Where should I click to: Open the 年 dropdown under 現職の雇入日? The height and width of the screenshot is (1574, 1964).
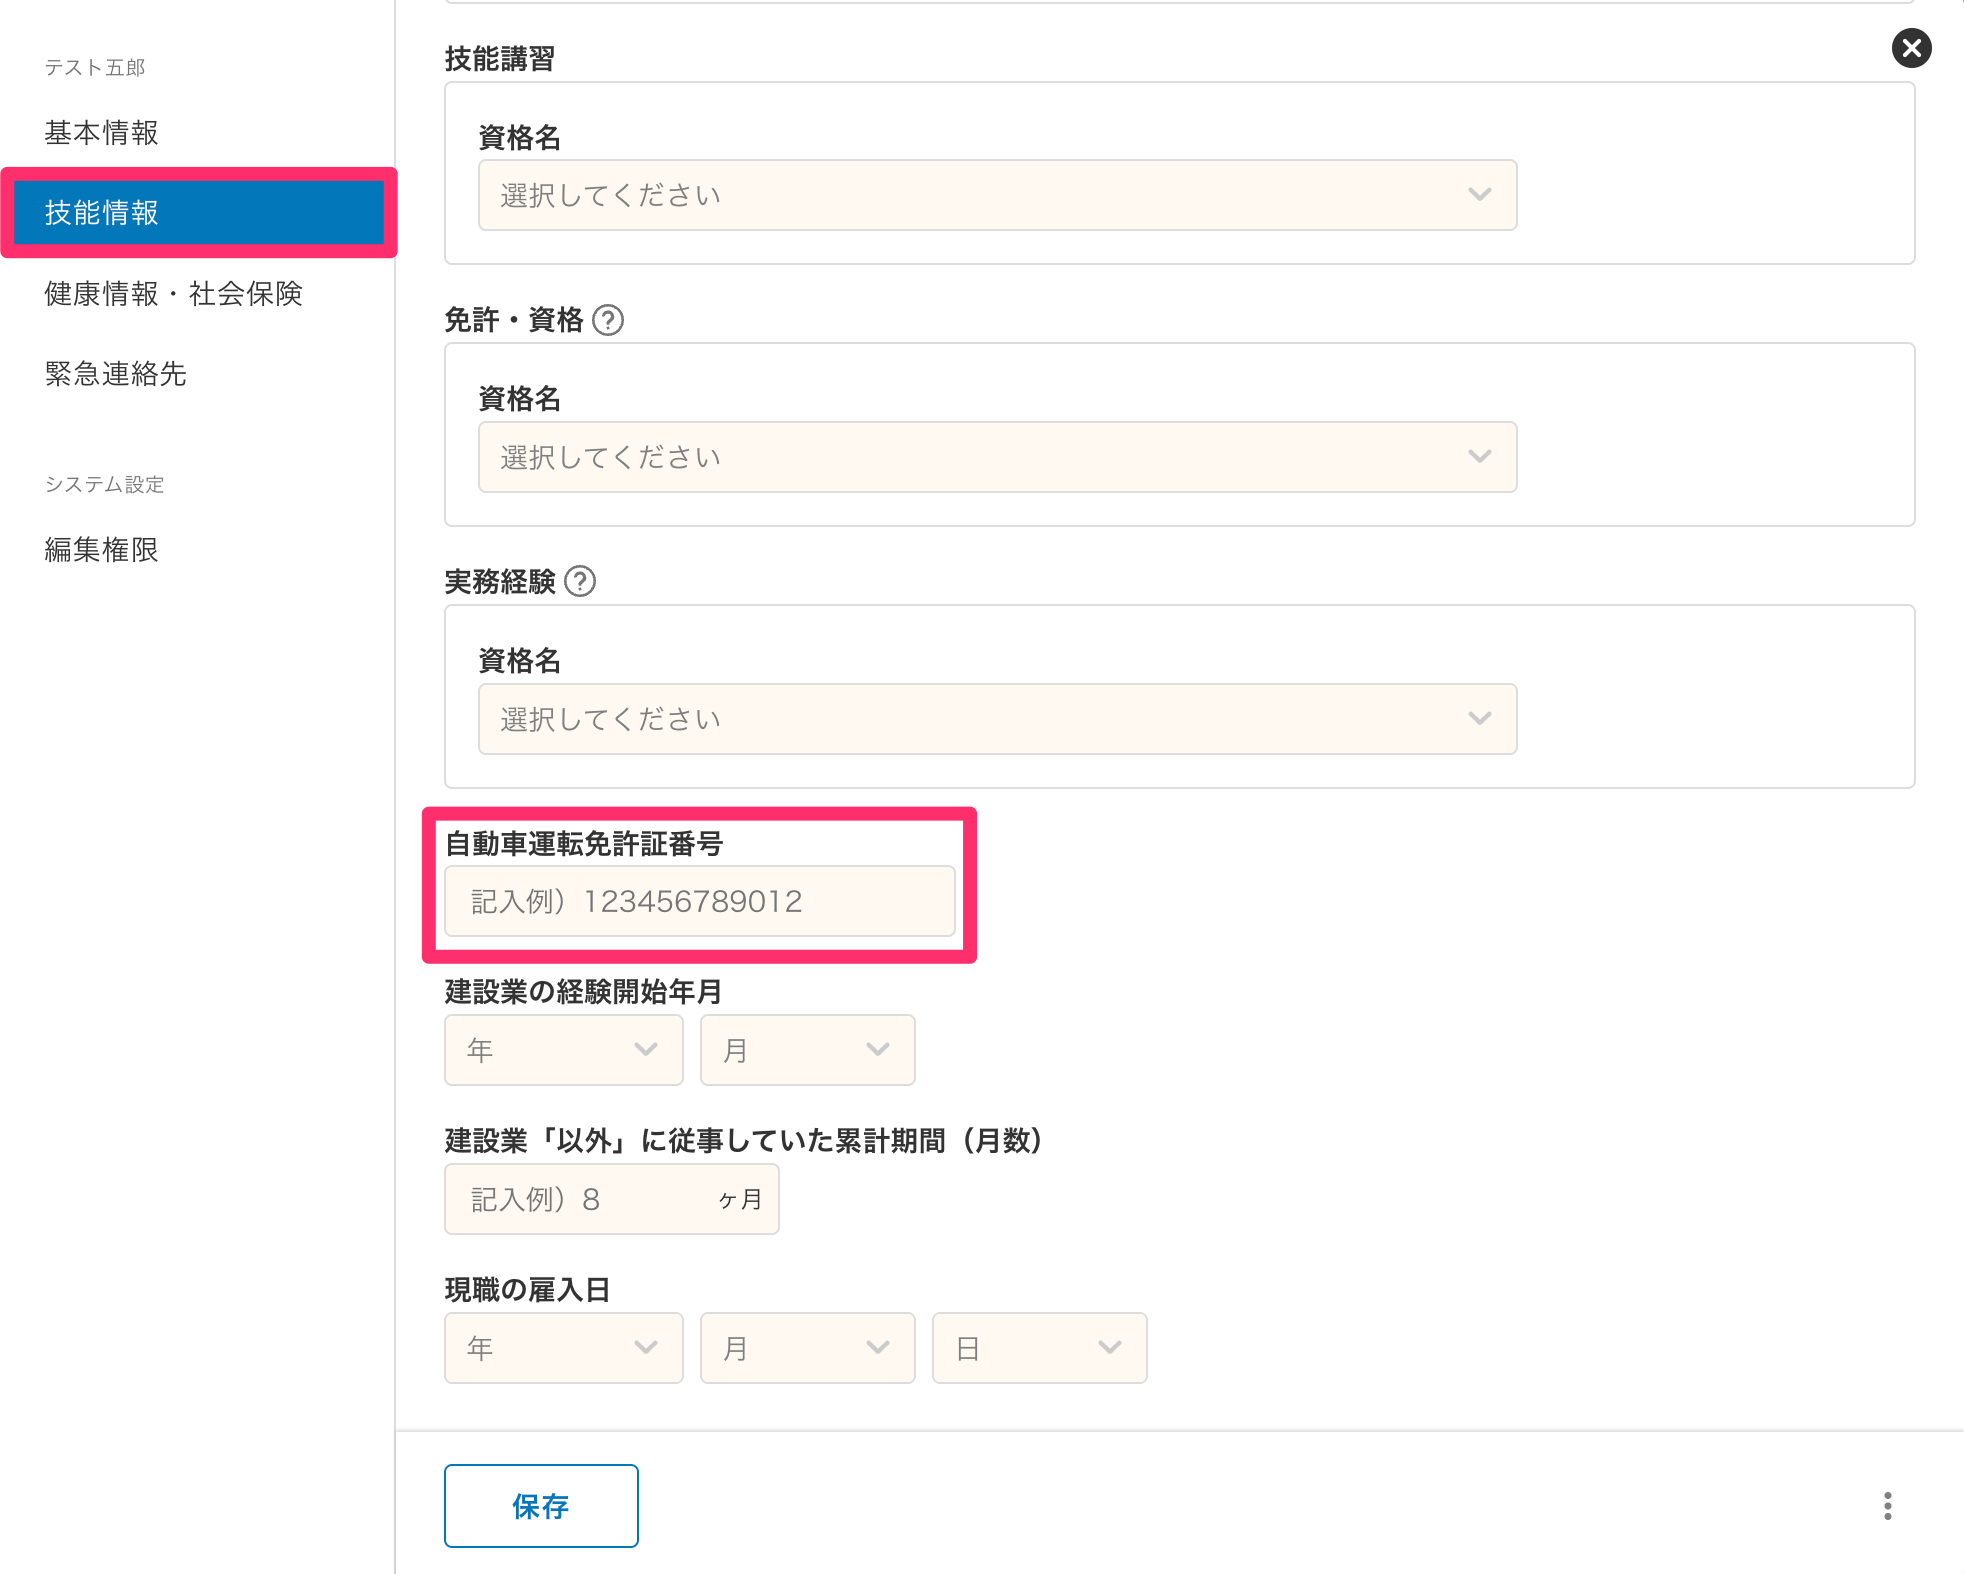click(x=563, y=1348)
